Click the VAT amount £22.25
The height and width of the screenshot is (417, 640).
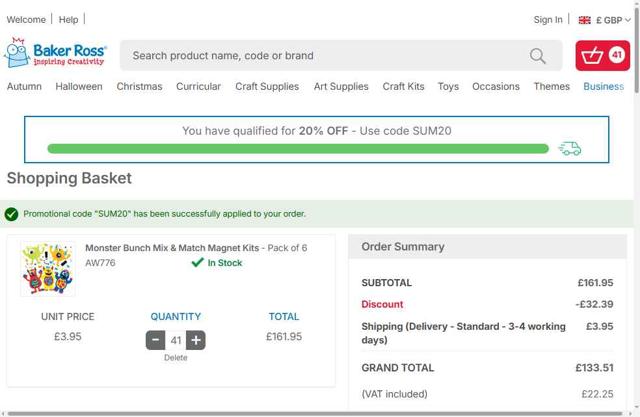[x=597, y=394]
